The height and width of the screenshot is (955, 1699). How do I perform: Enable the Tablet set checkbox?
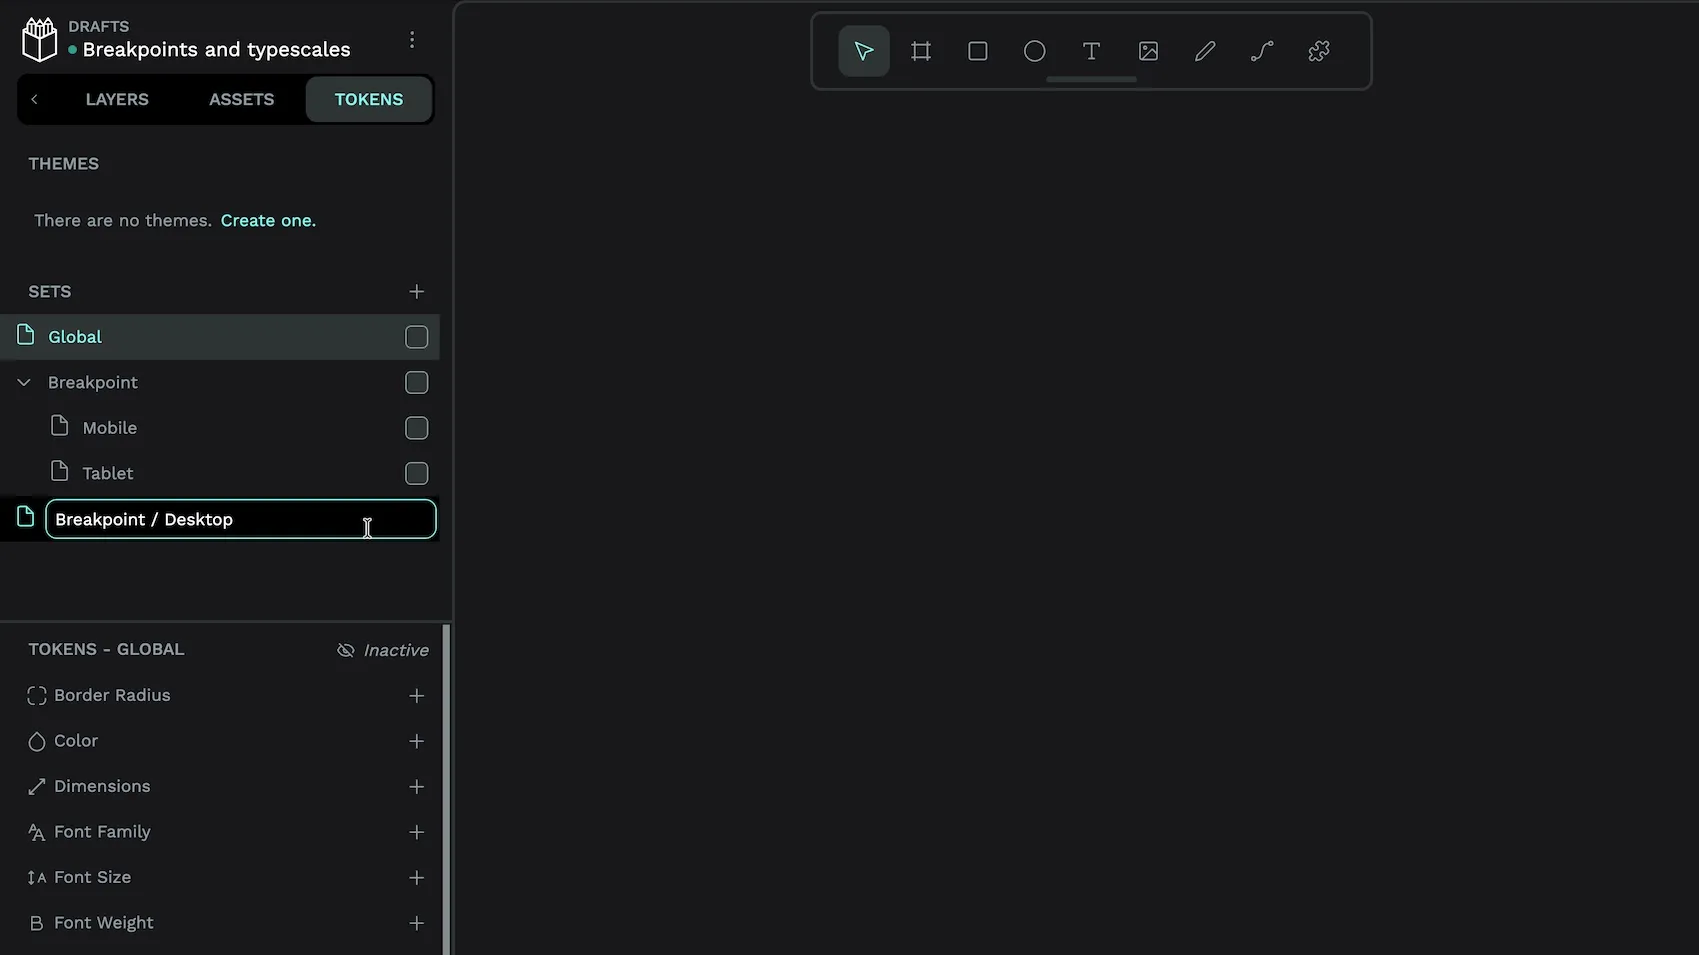(417, 474)
